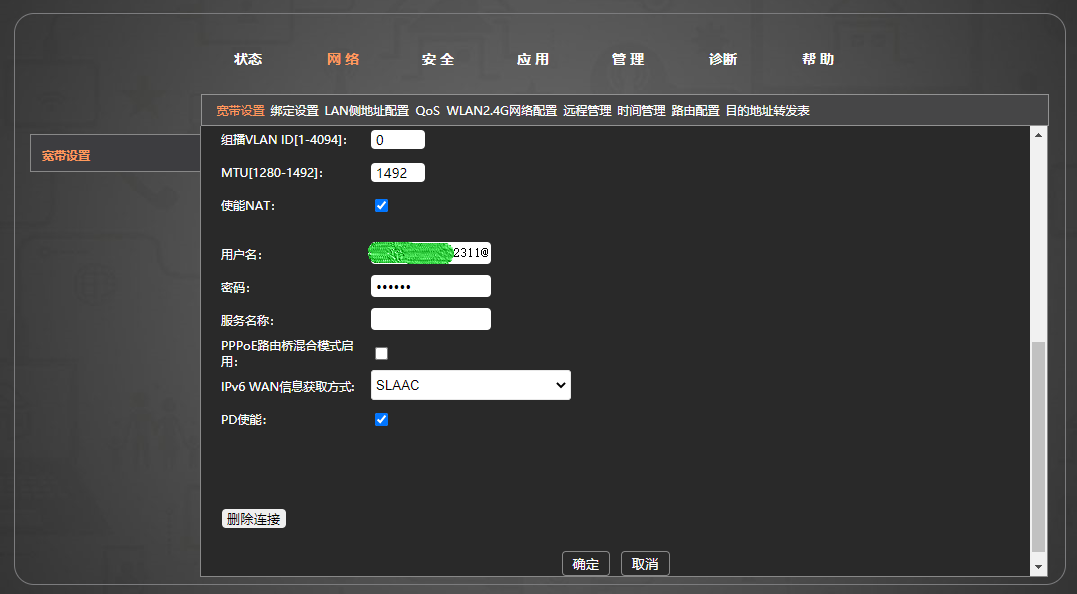Switch to the 状态 menu

click(247, 59)
